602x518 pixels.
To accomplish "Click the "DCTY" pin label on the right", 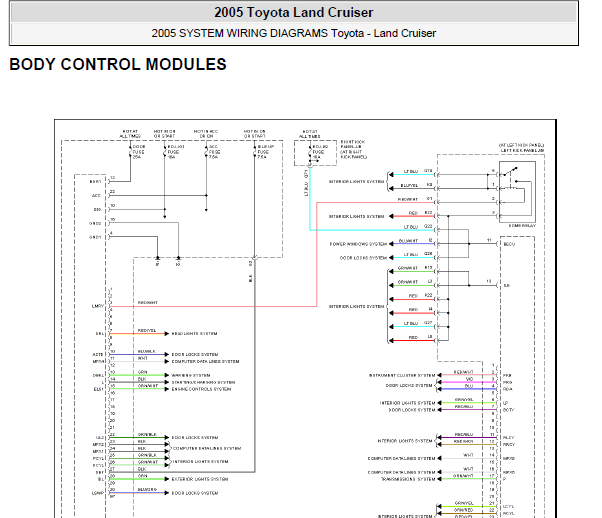I will [x=508, y=410].
